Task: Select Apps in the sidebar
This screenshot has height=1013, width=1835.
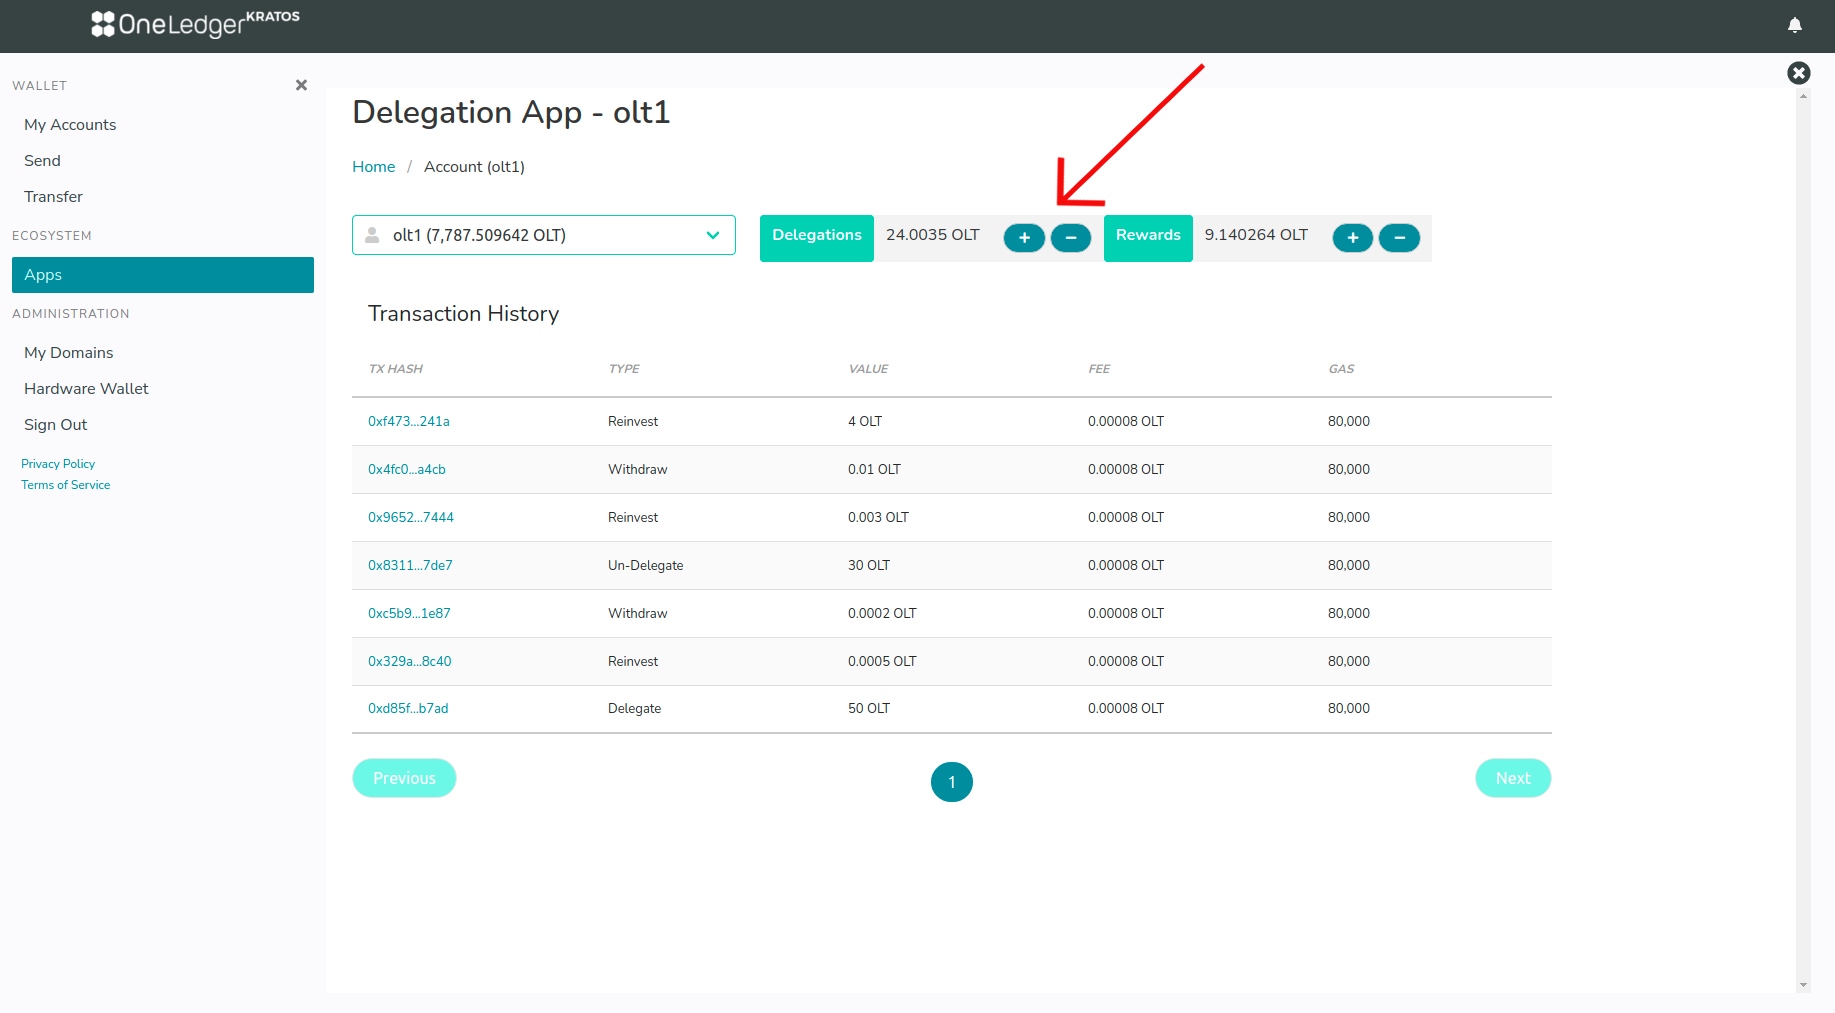Action: (x=162, y=275)
